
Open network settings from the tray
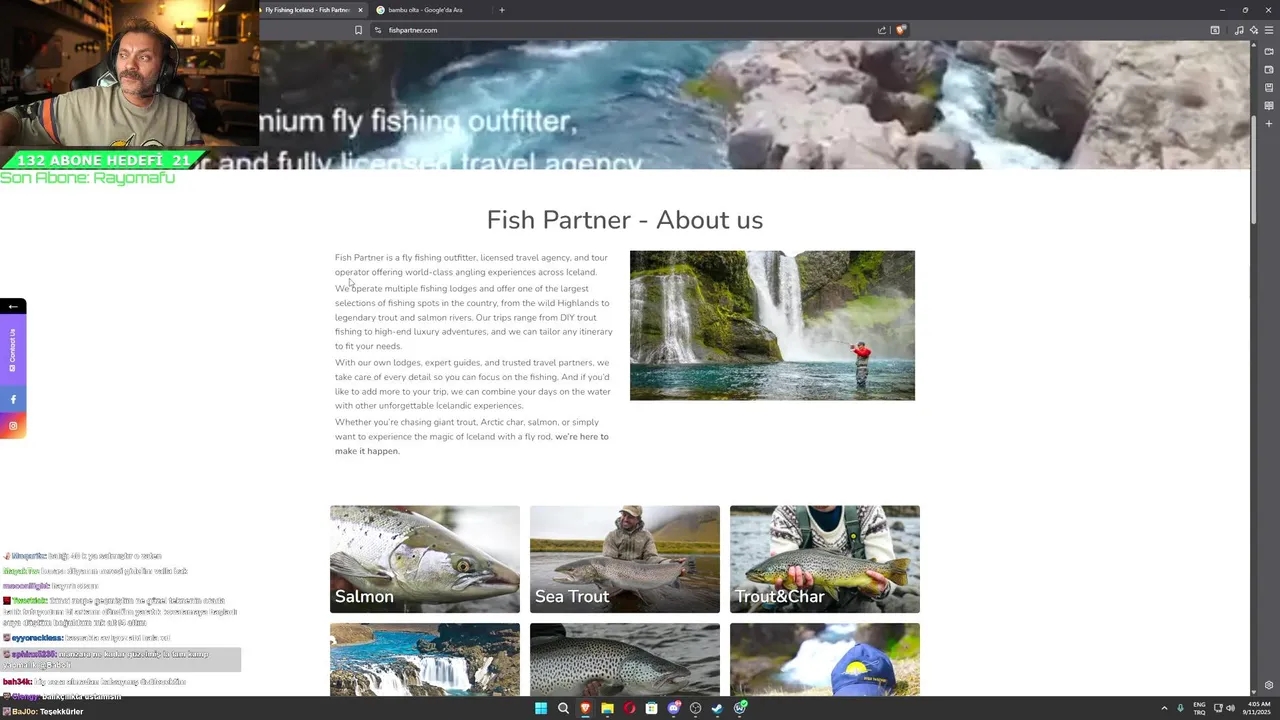[1218, 708]
